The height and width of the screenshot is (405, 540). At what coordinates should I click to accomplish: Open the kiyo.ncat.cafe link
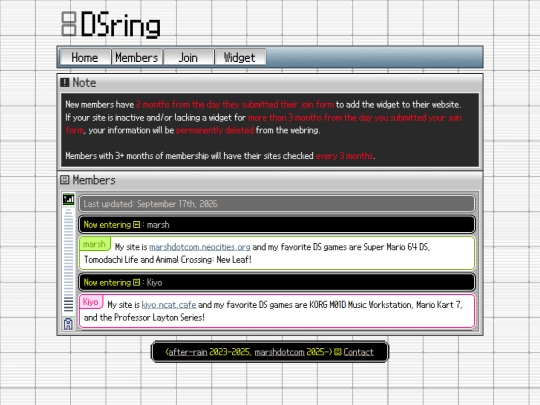(169, 305)
